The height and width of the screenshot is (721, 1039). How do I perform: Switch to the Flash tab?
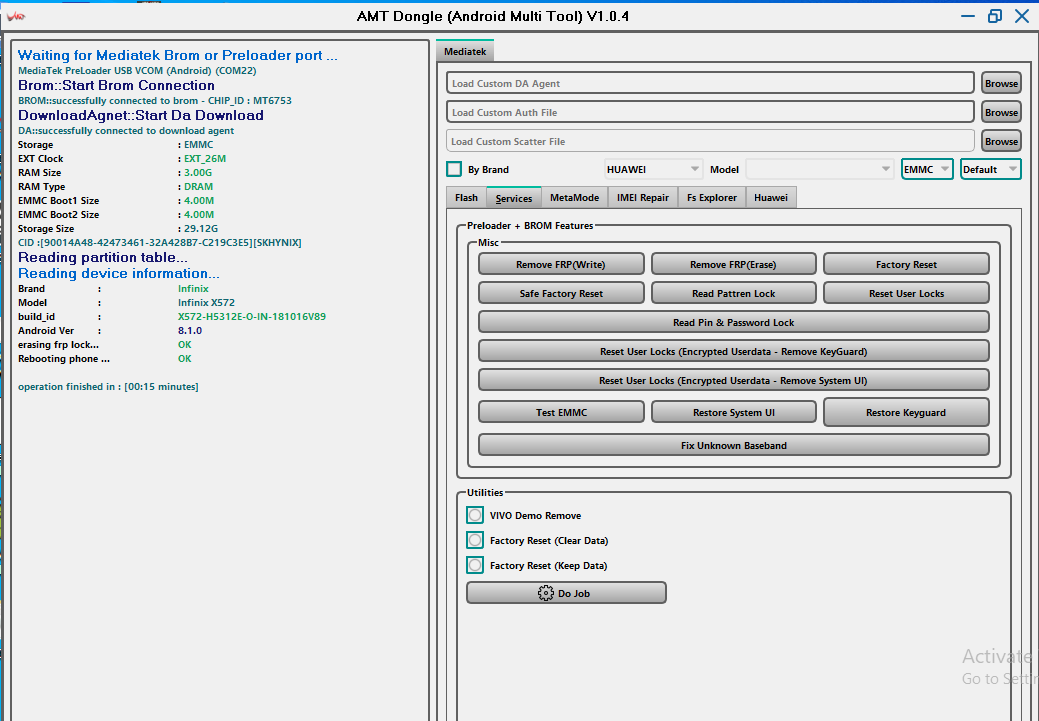click(x=466, y=197)
